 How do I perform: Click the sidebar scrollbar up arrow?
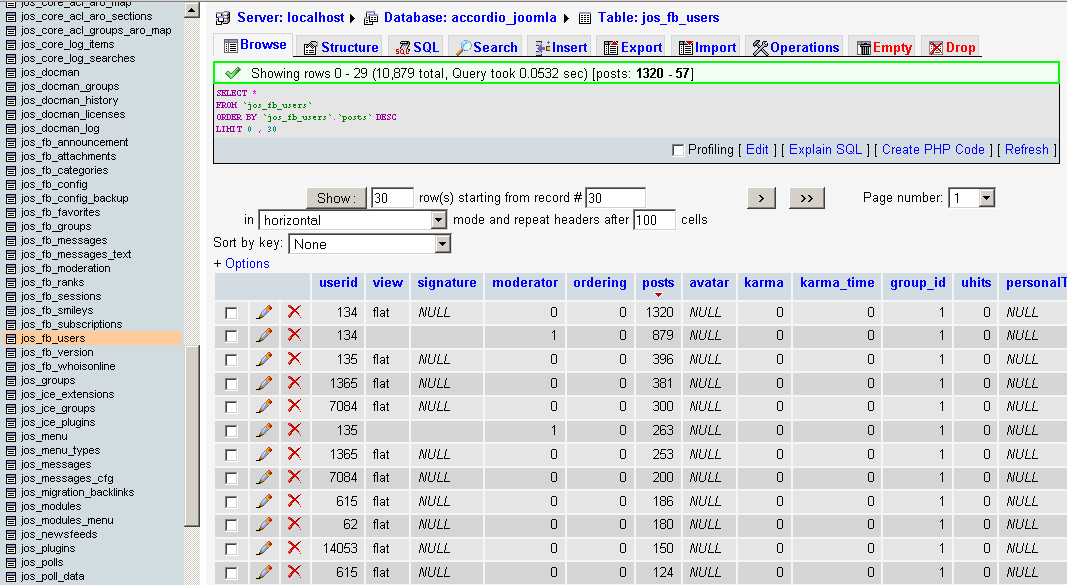[192, 10]
